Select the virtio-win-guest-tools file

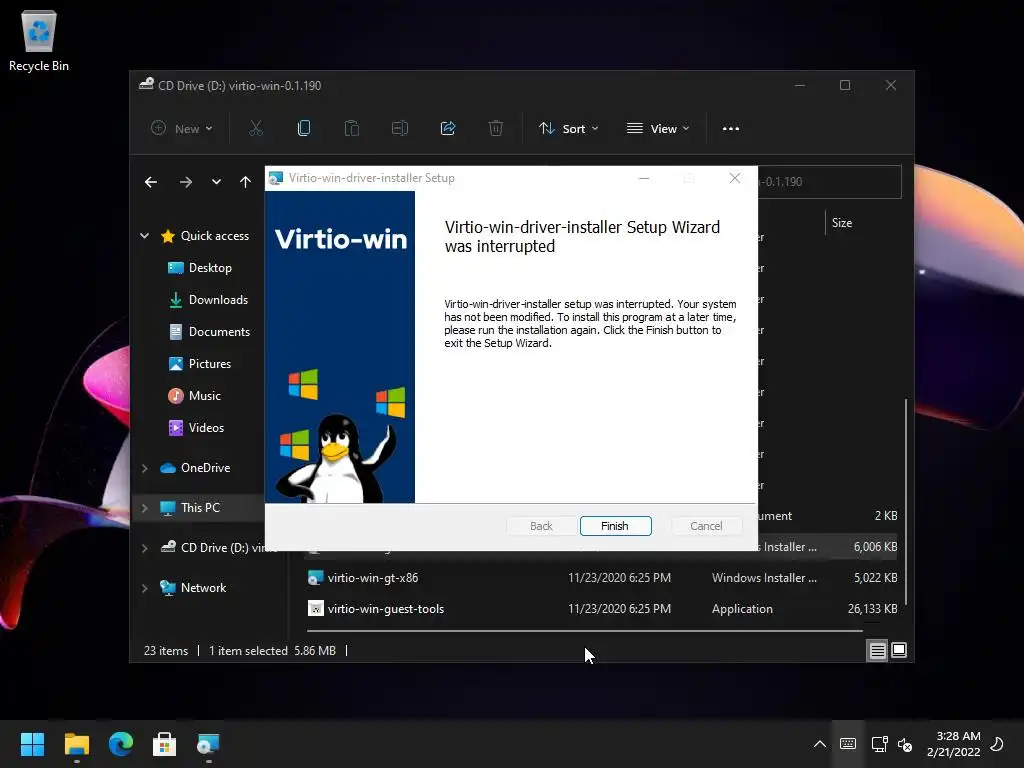pos(386,609)
